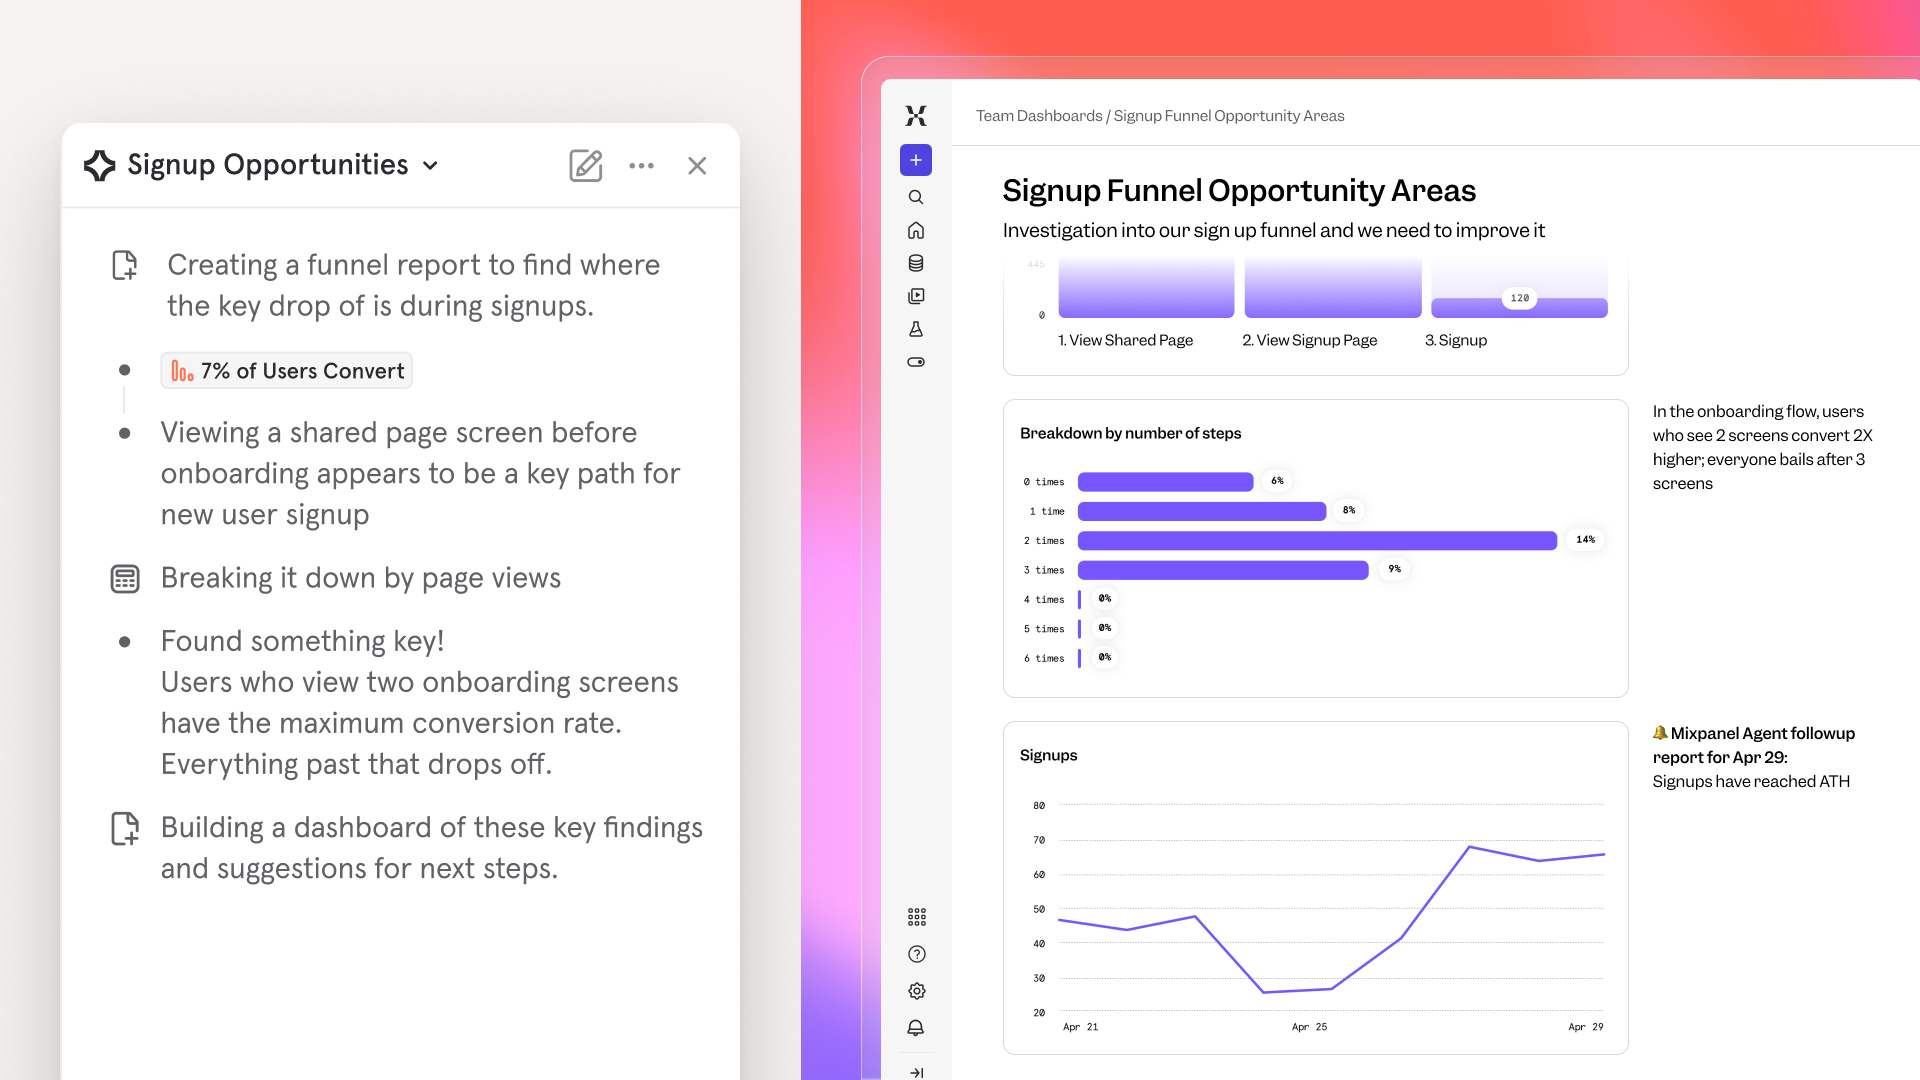Click the '3. Signup' step label

(x=1456, y=341)
